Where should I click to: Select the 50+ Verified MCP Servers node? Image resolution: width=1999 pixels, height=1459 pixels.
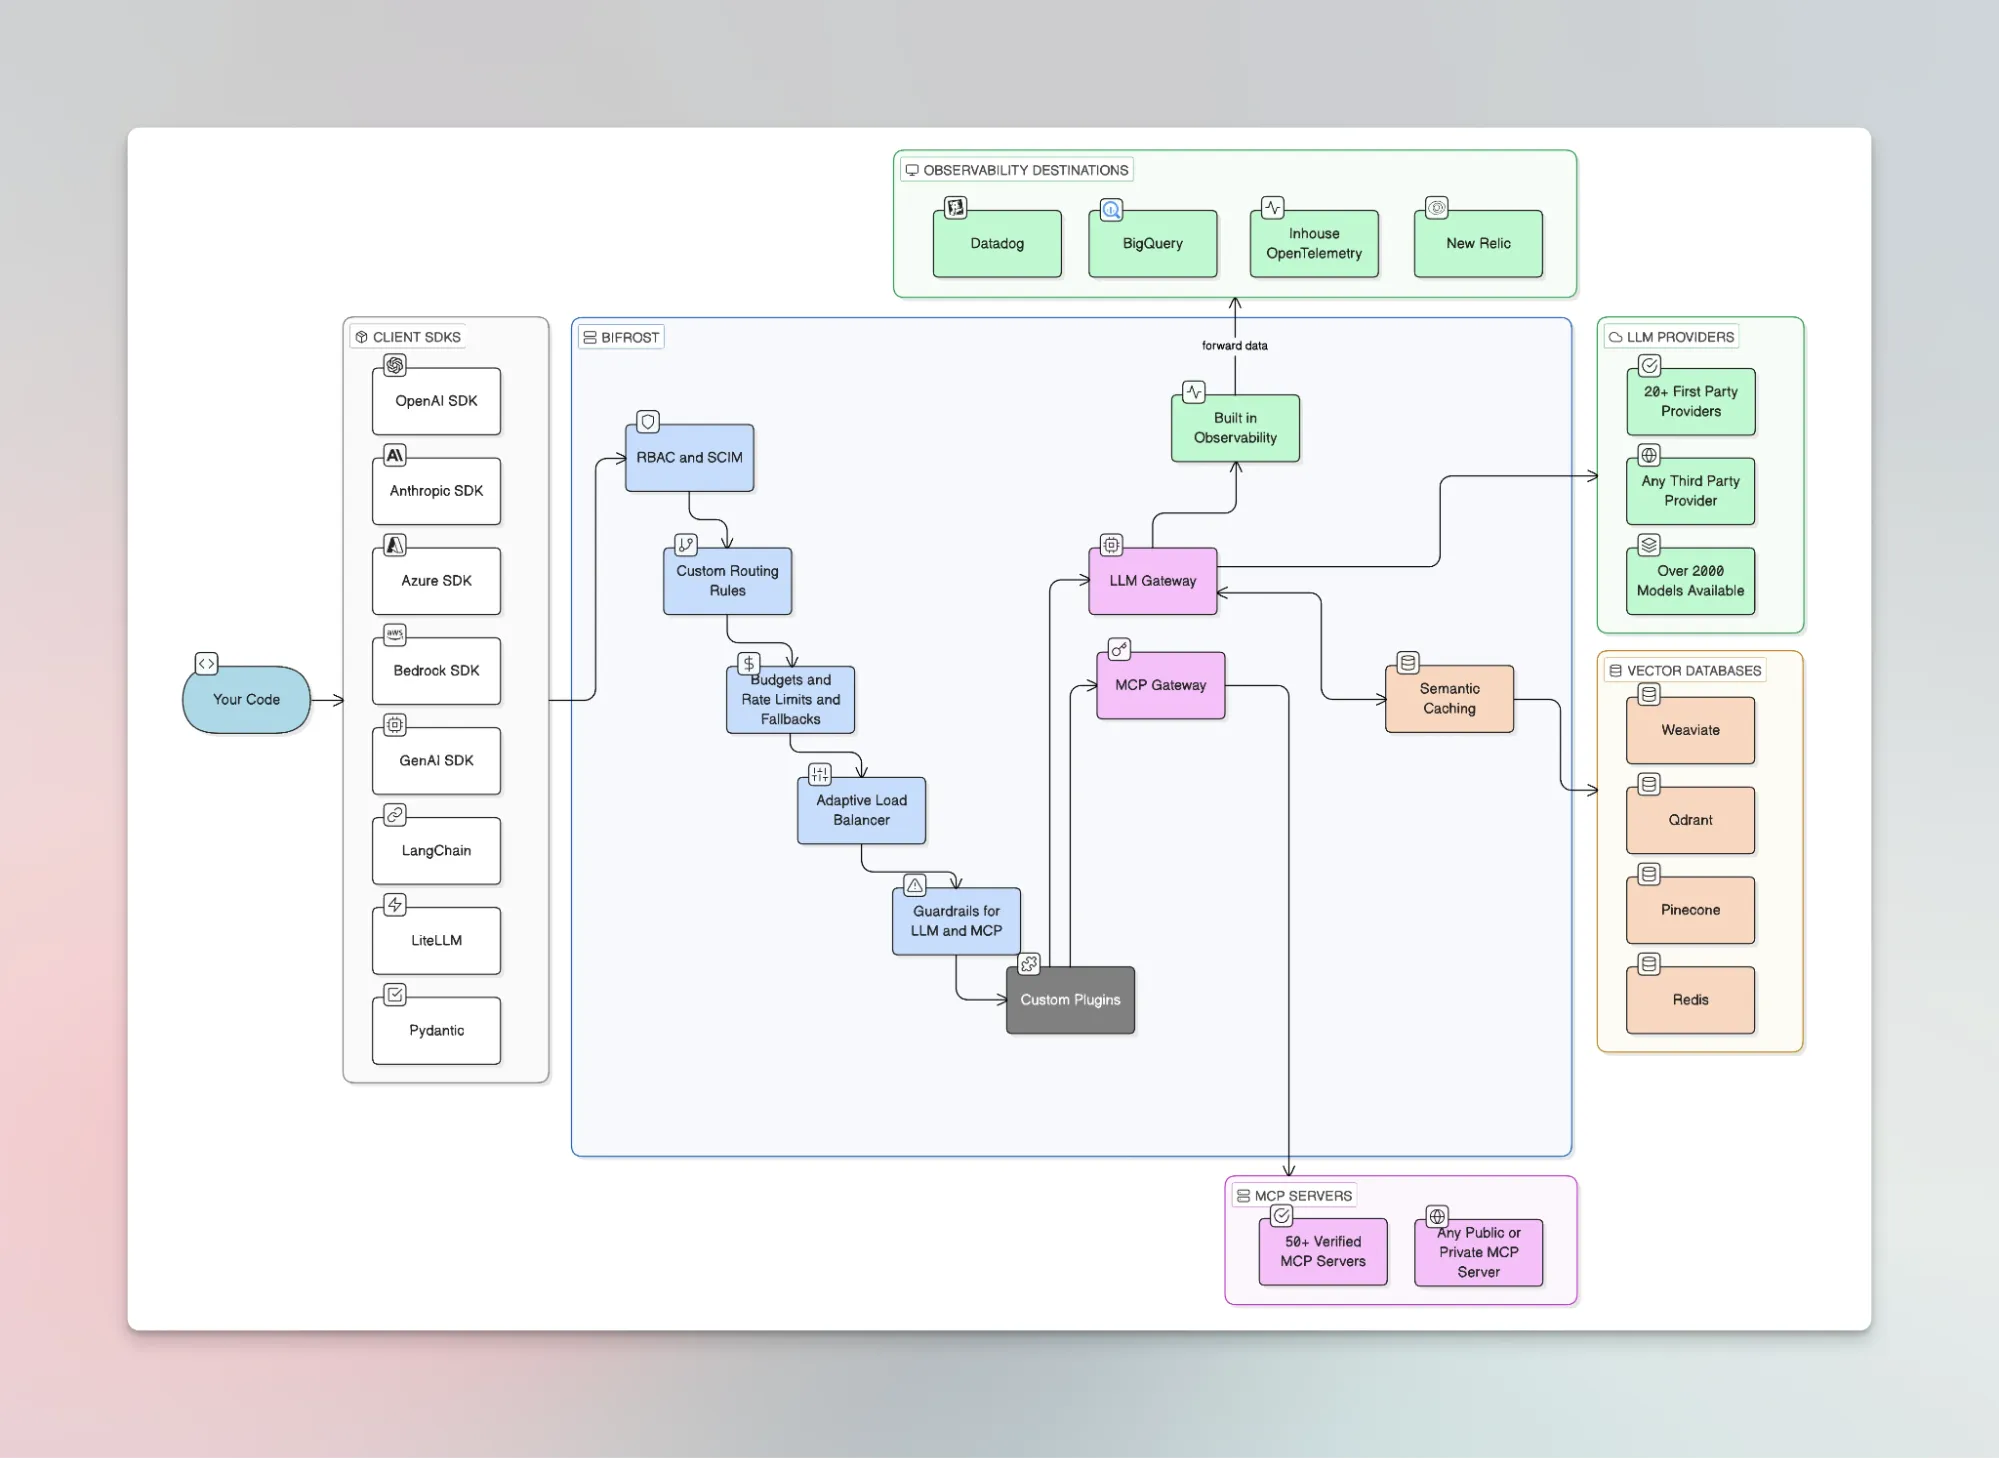point(1323,1252)
